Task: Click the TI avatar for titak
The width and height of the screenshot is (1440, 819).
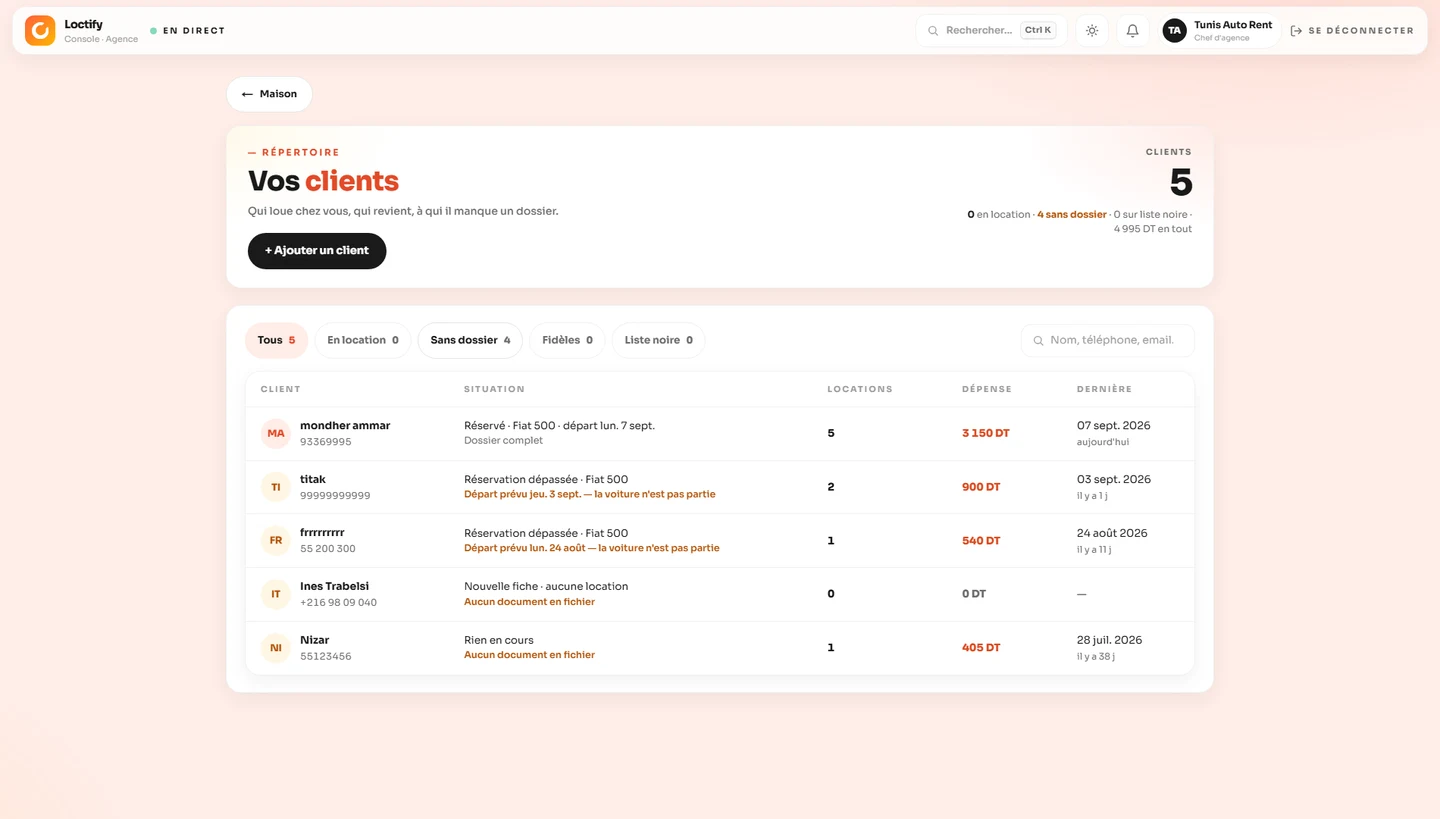Action: click(x=276, y=487)
